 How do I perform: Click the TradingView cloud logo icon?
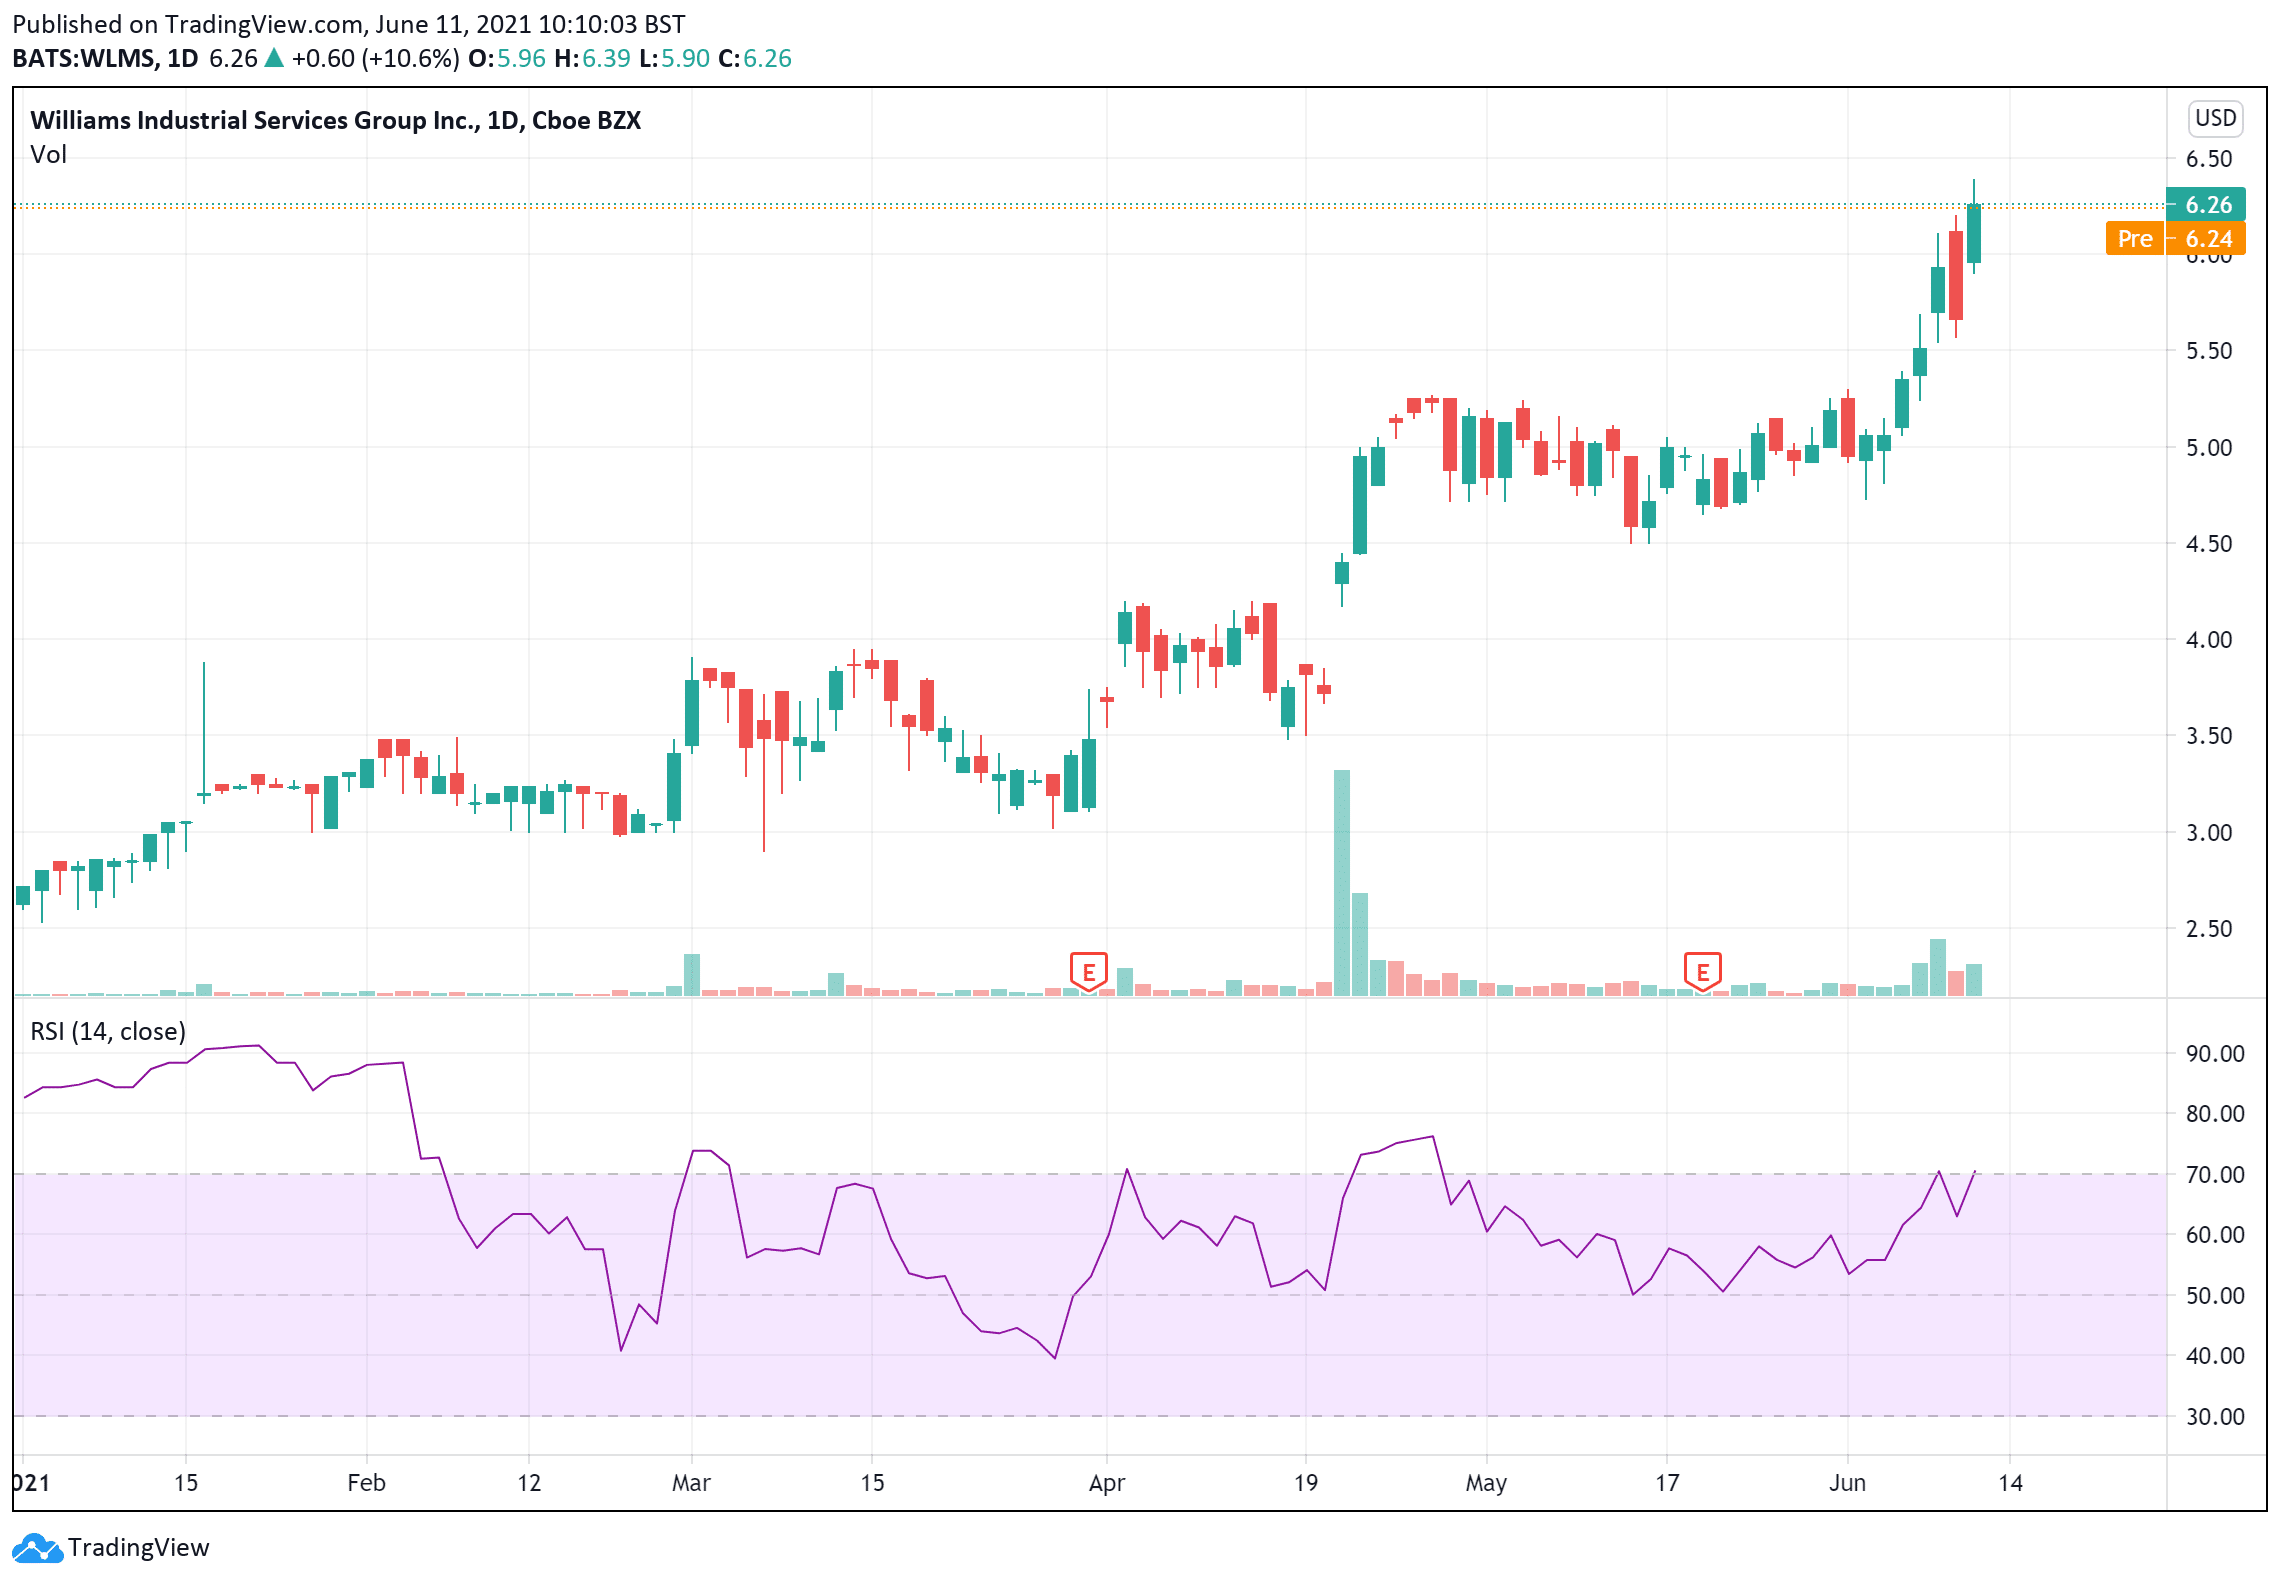[37, 1548]
